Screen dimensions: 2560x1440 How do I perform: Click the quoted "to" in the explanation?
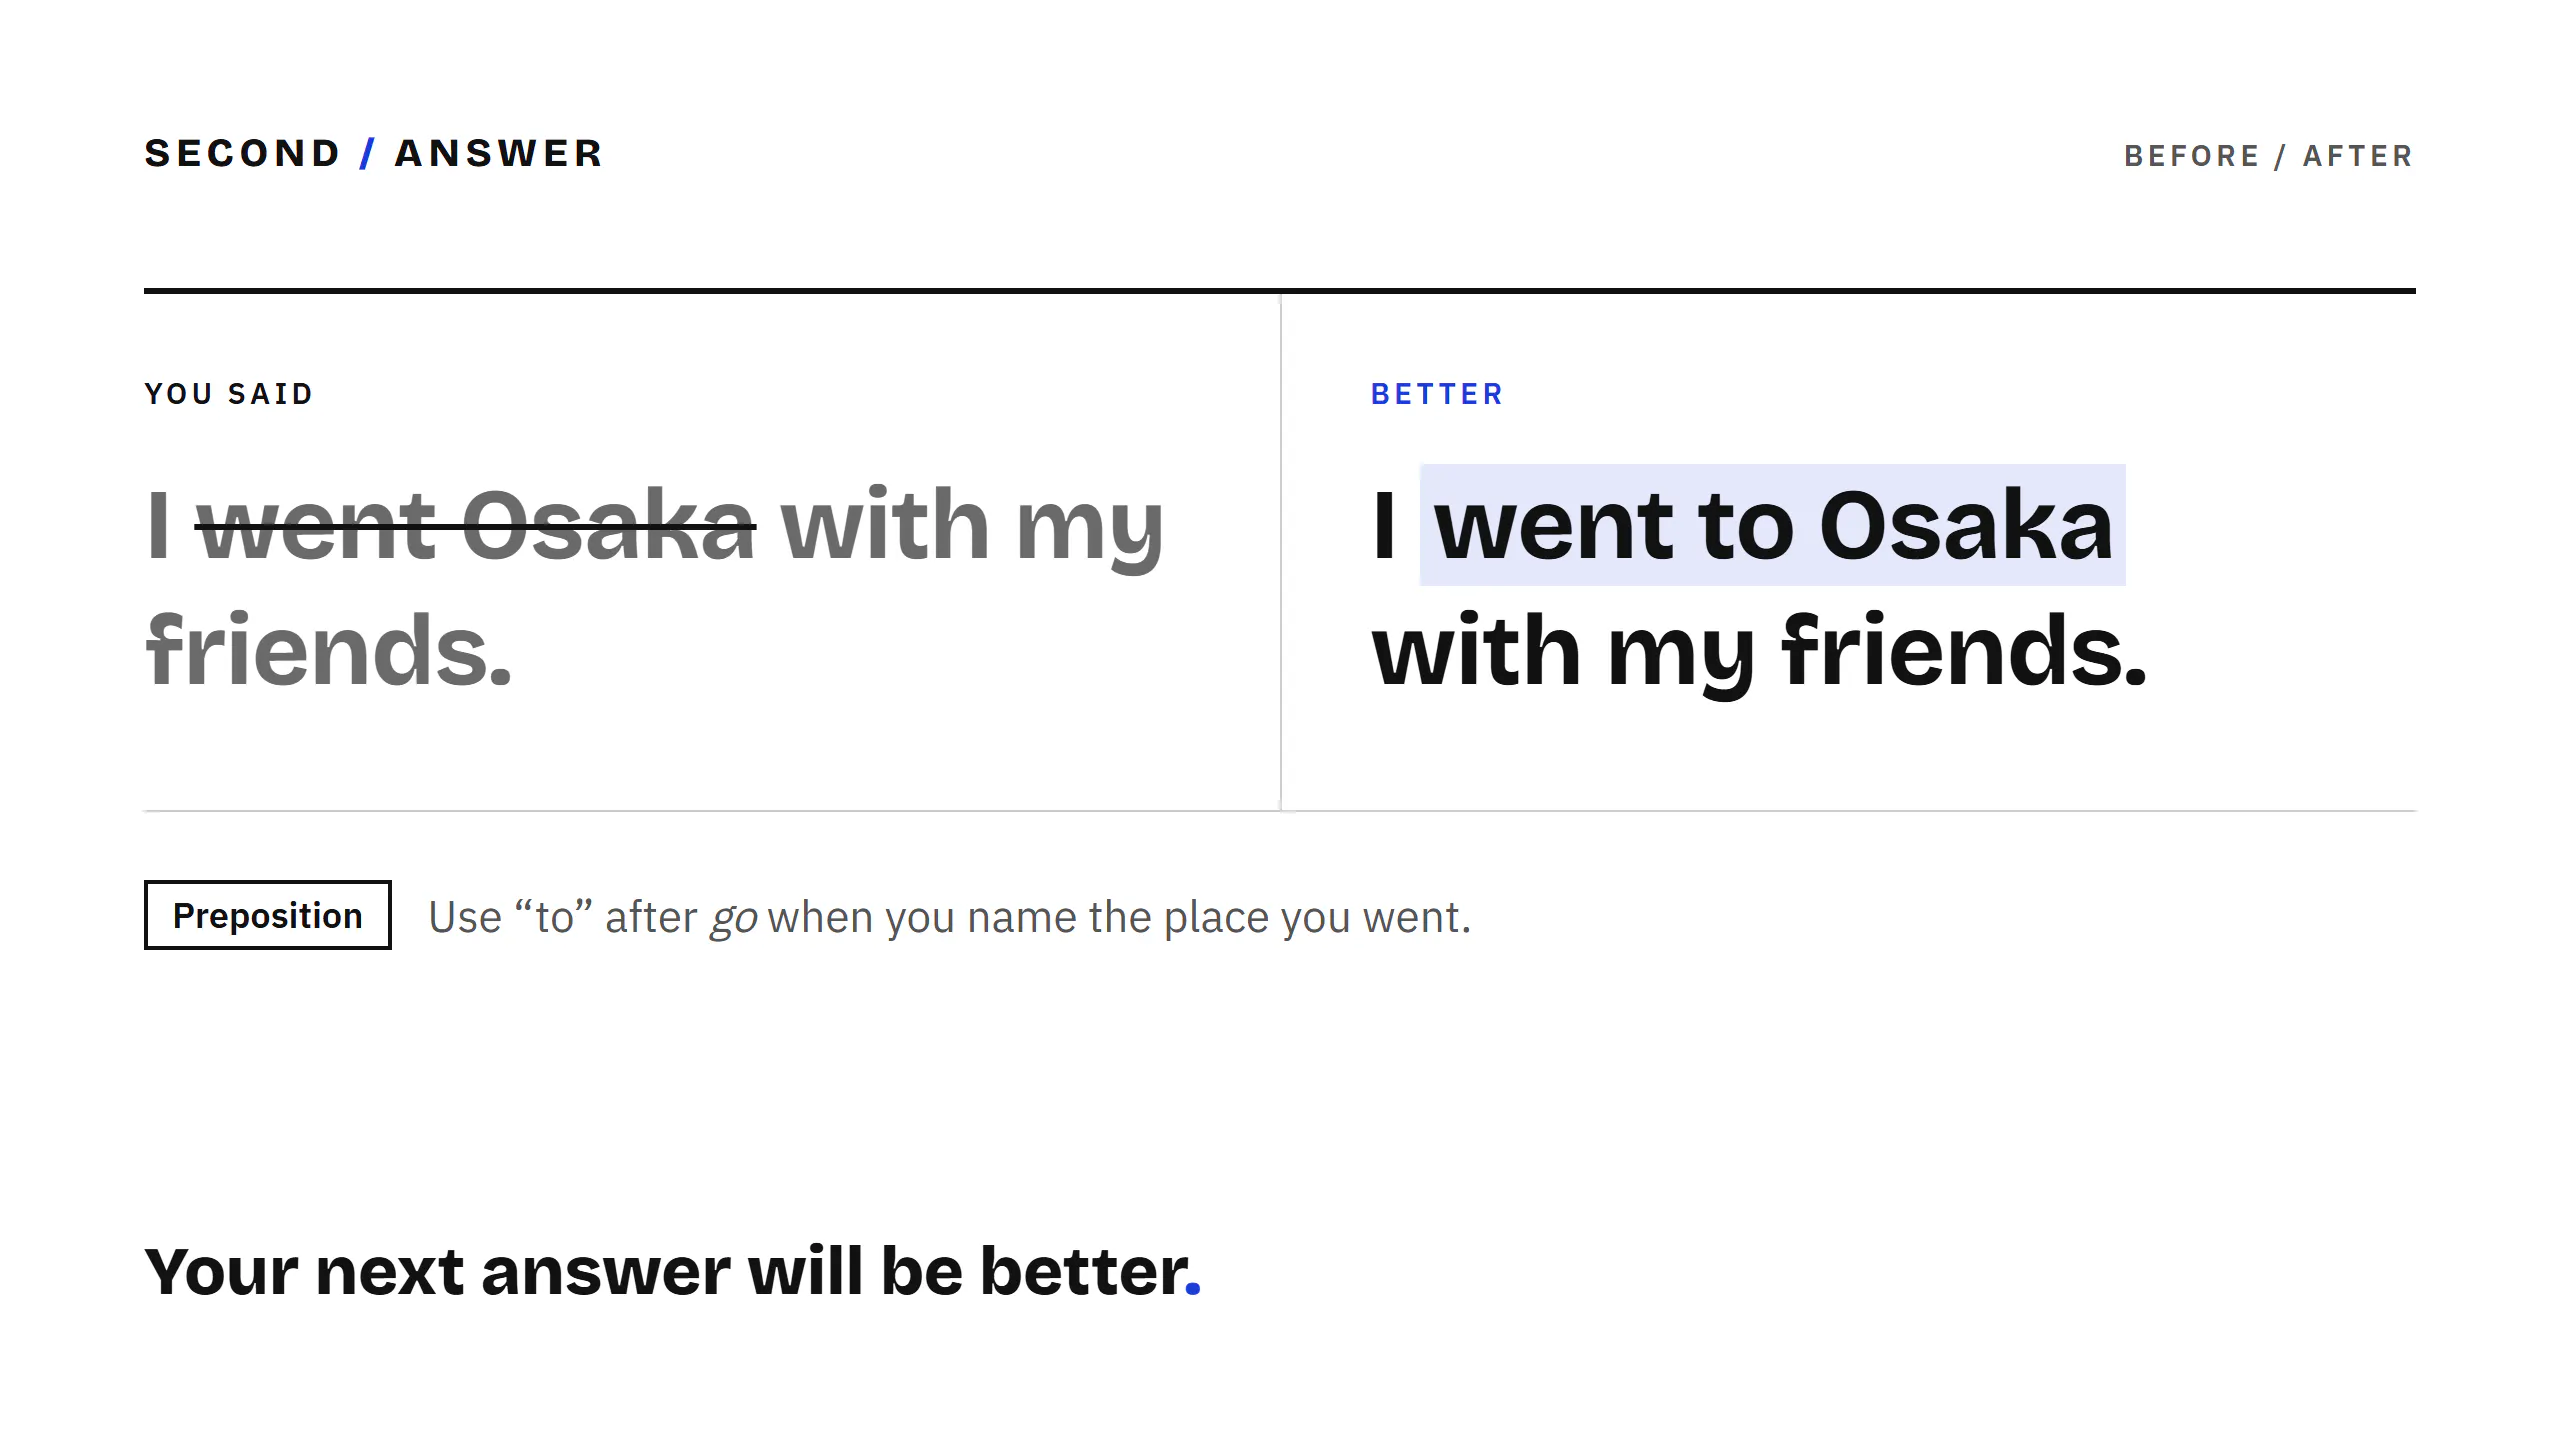[553, 917]
